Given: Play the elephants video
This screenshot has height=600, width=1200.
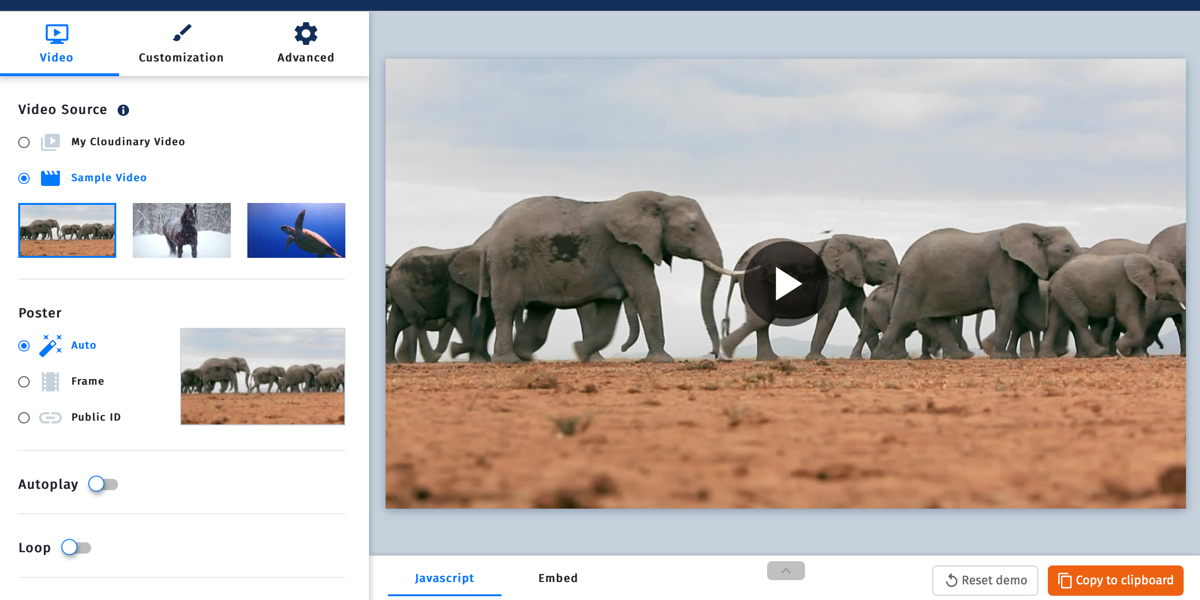Looking at the screenshot, I should point(785,284).
